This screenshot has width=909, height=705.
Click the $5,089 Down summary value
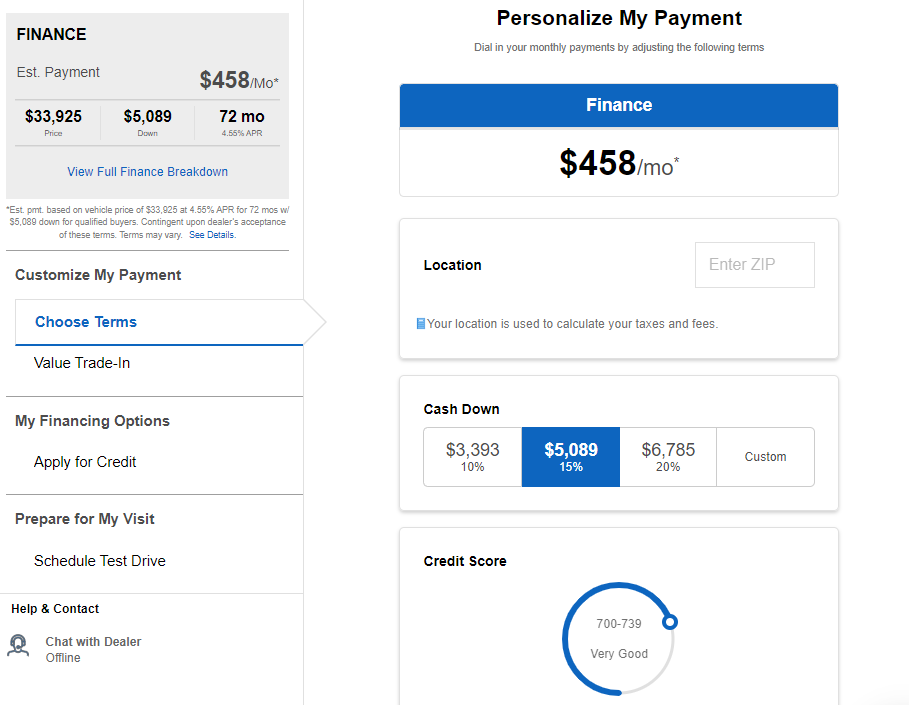[x=148, y=117]
